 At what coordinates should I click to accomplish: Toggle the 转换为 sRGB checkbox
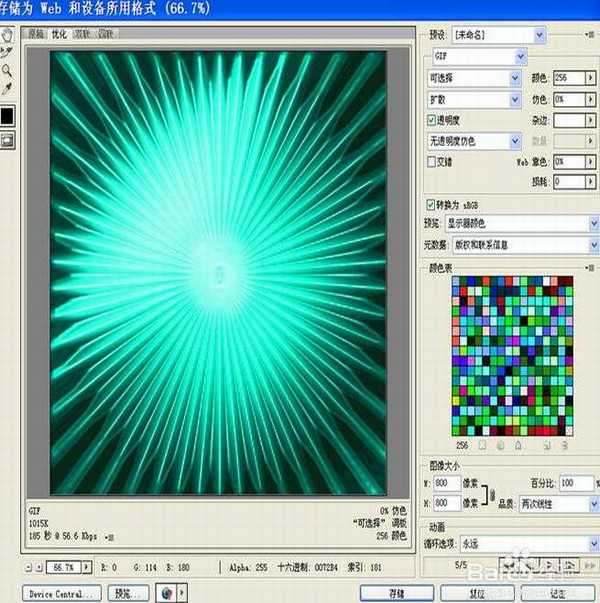point(432,204)
